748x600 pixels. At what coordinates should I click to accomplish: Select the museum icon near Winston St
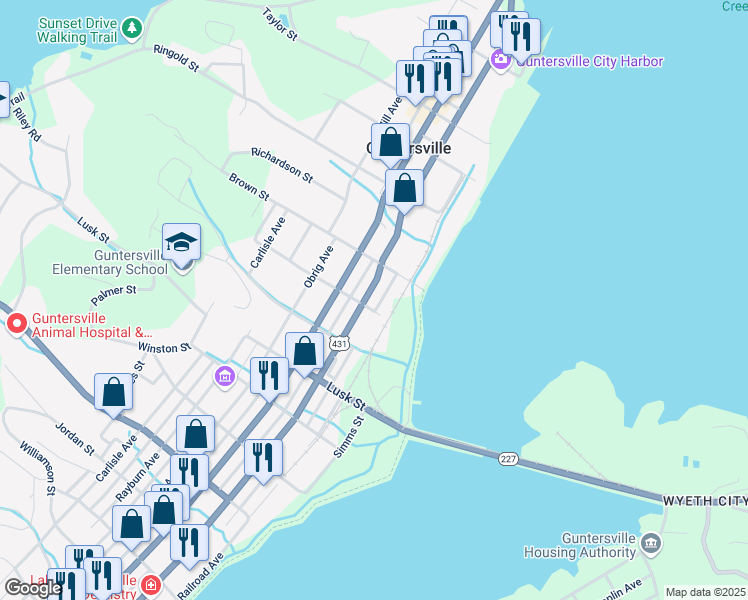coord(225,376)
